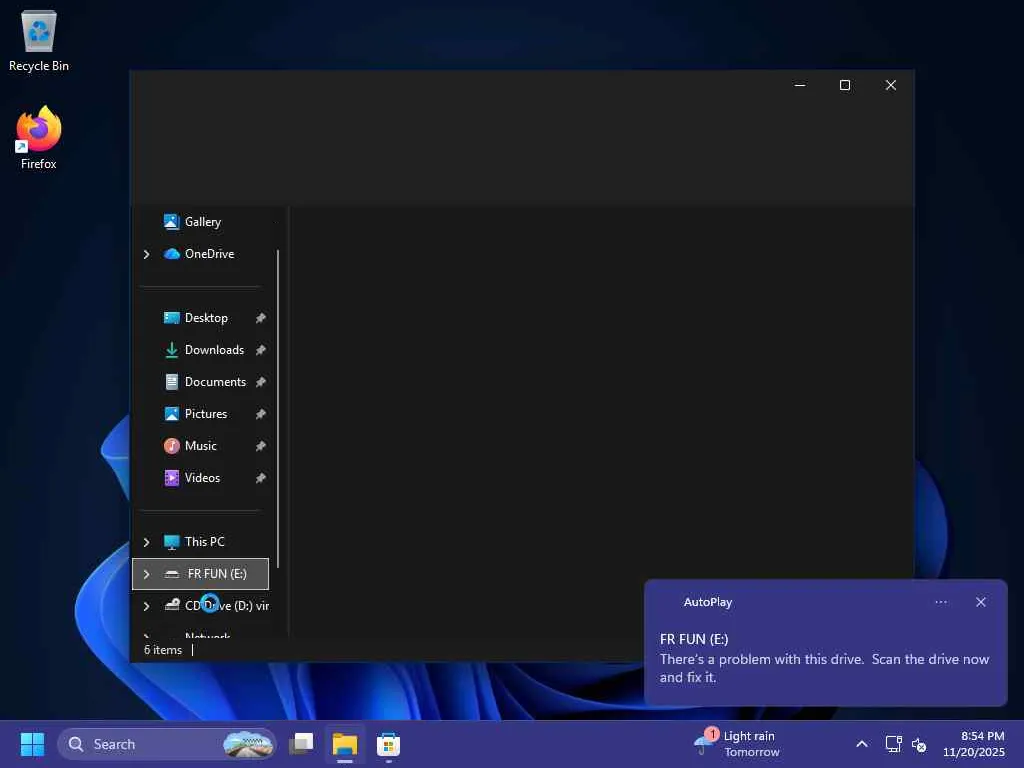Click the AutoPlay notification title

point(708,602)
